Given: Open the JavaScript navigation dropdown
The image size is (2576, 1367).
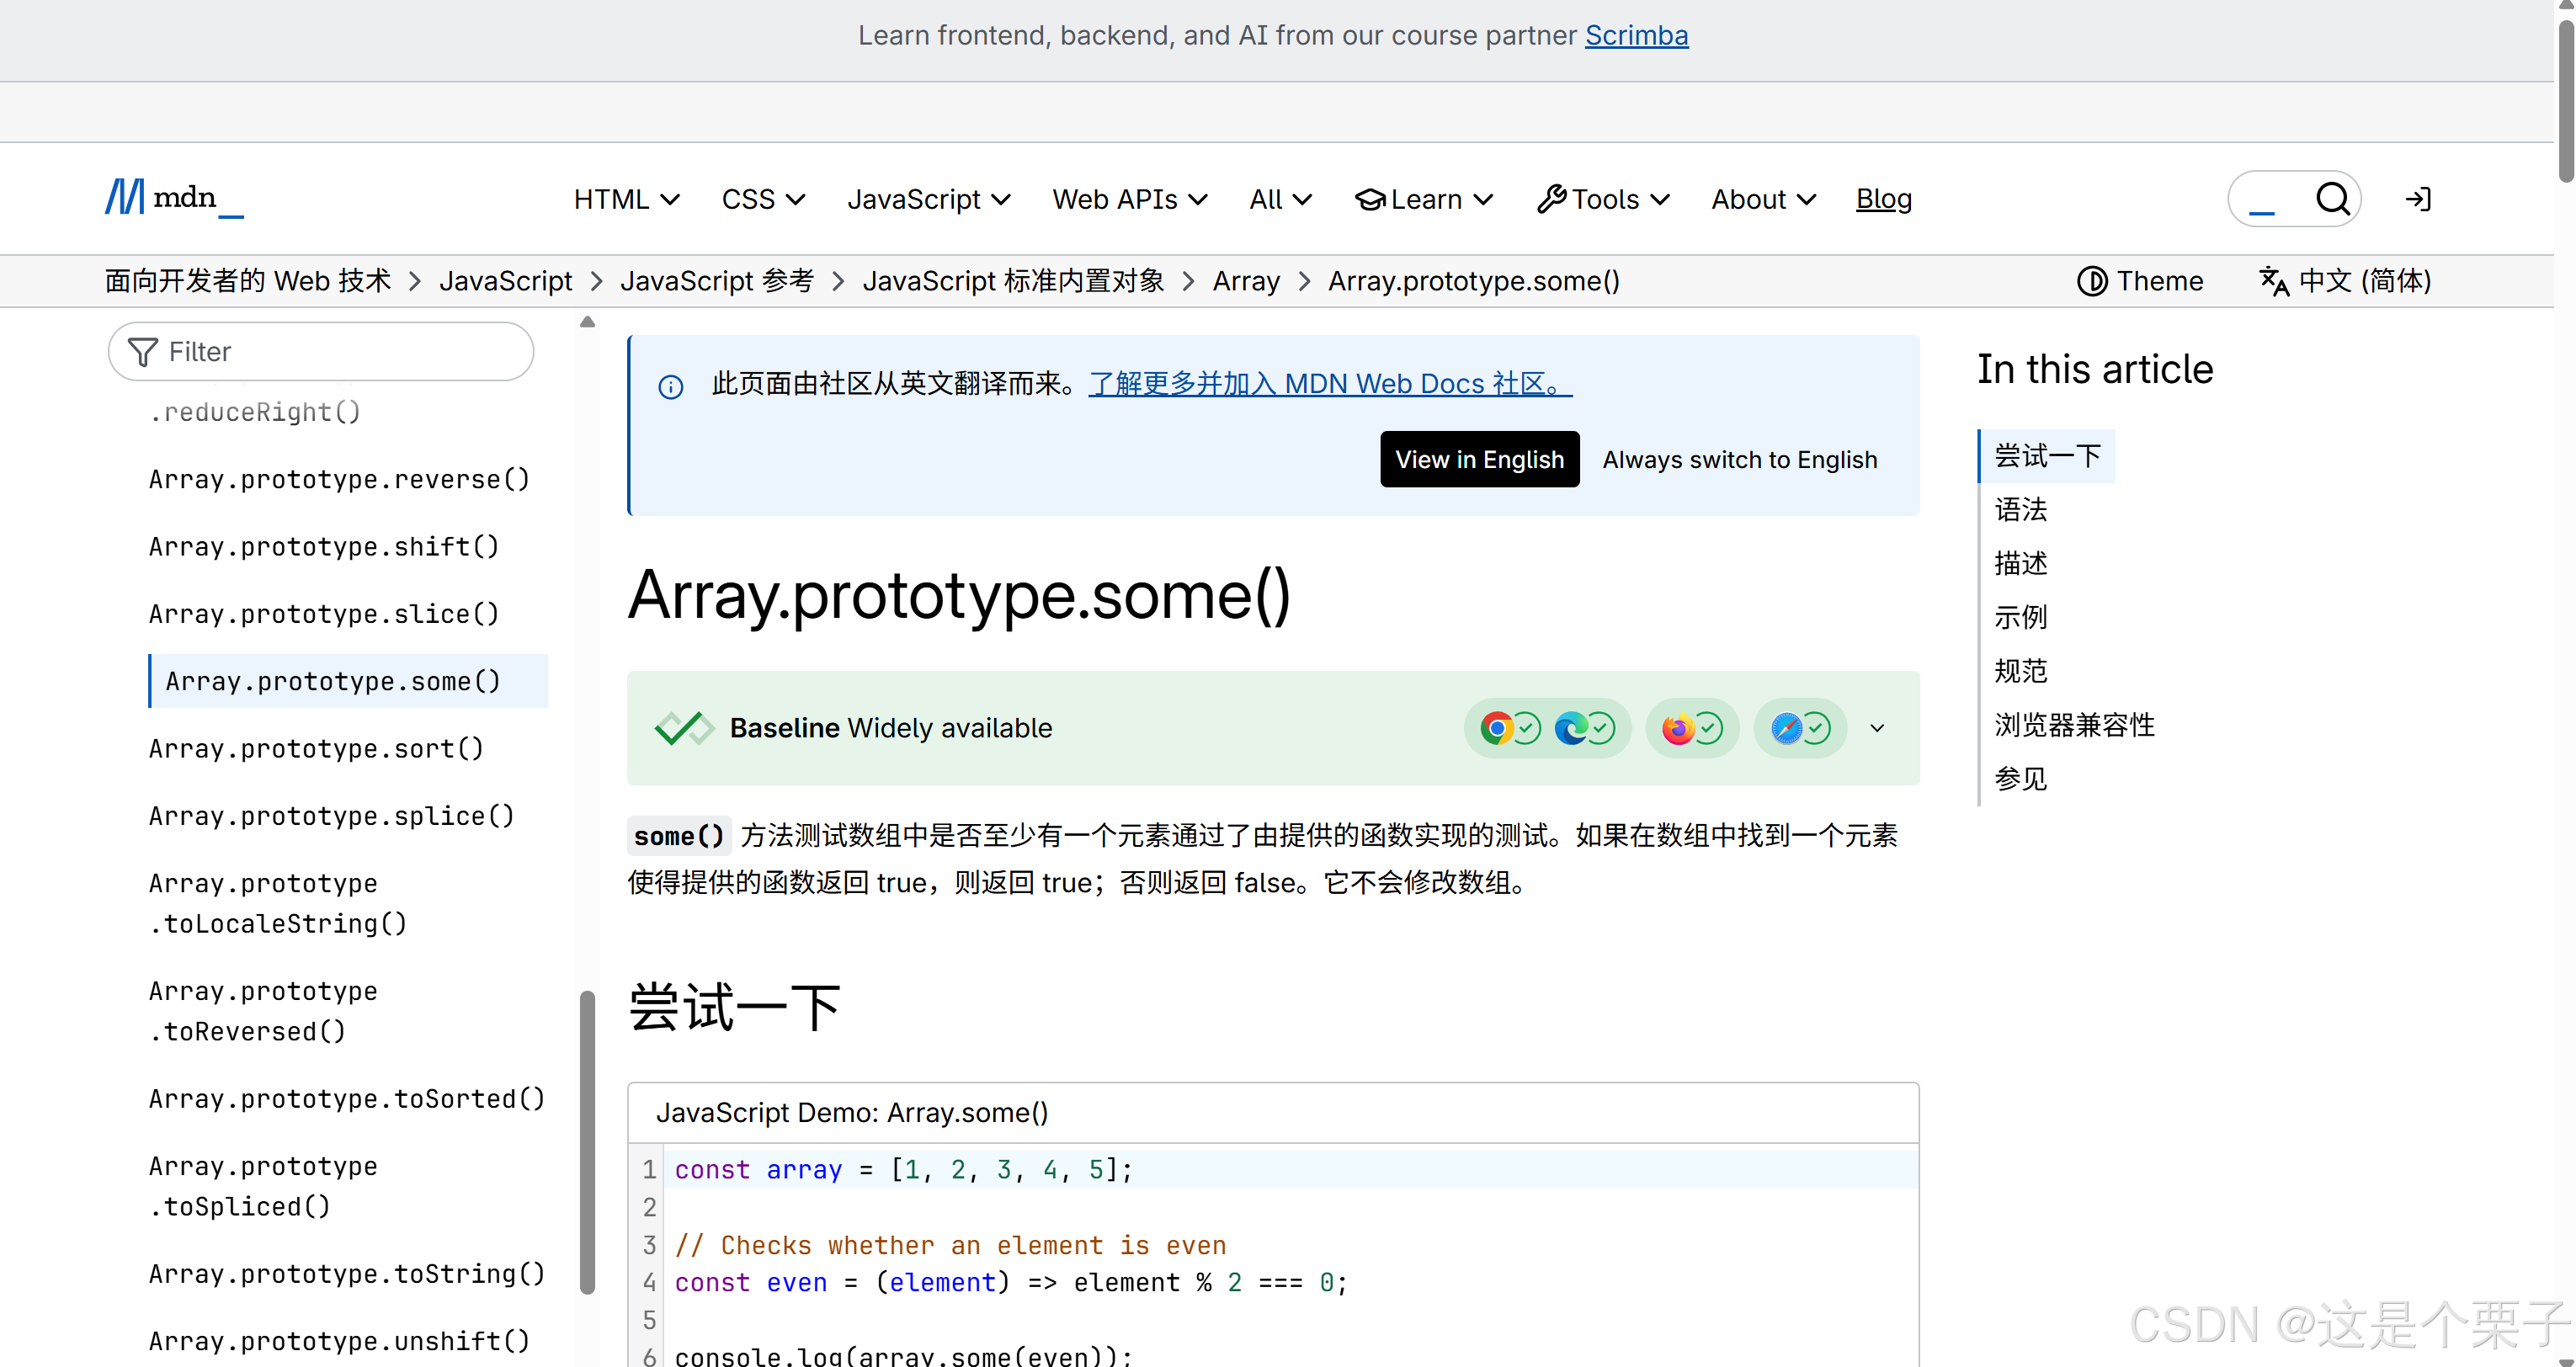Looking at the screenshot, I should coord(928,199).
